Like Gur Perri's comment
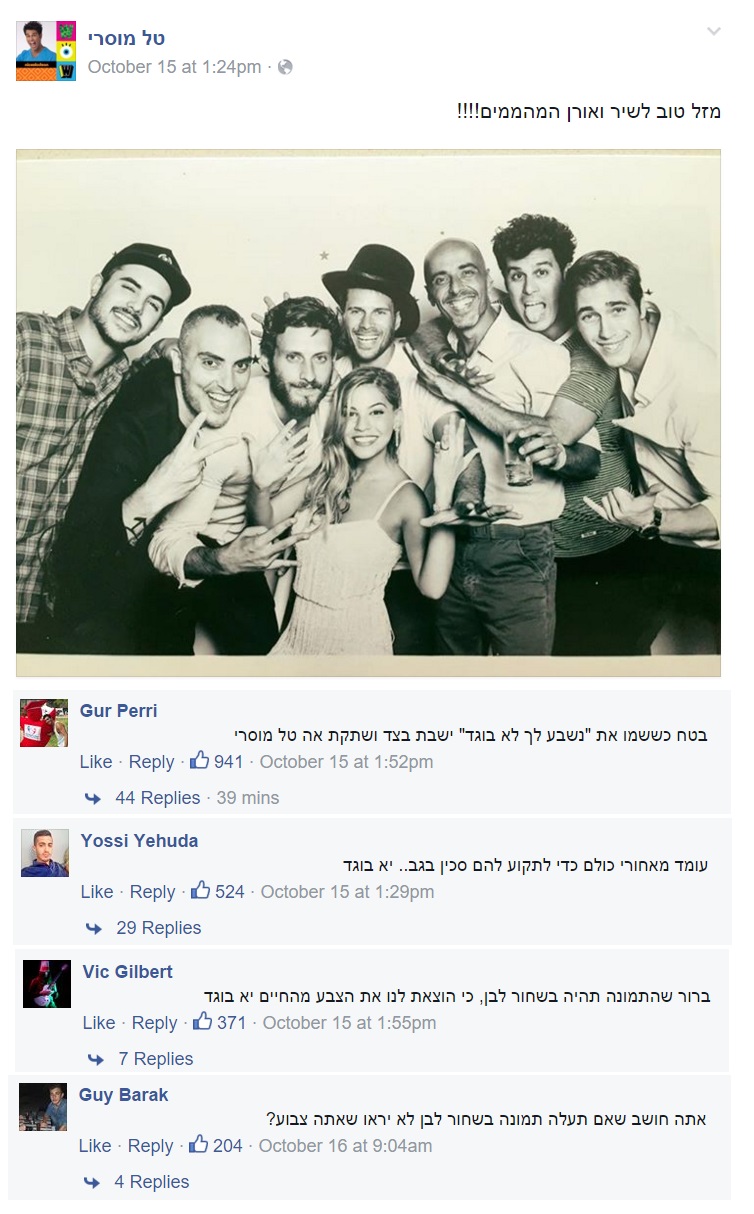The width and height of the screenshot is (754, 1214). 96,762
